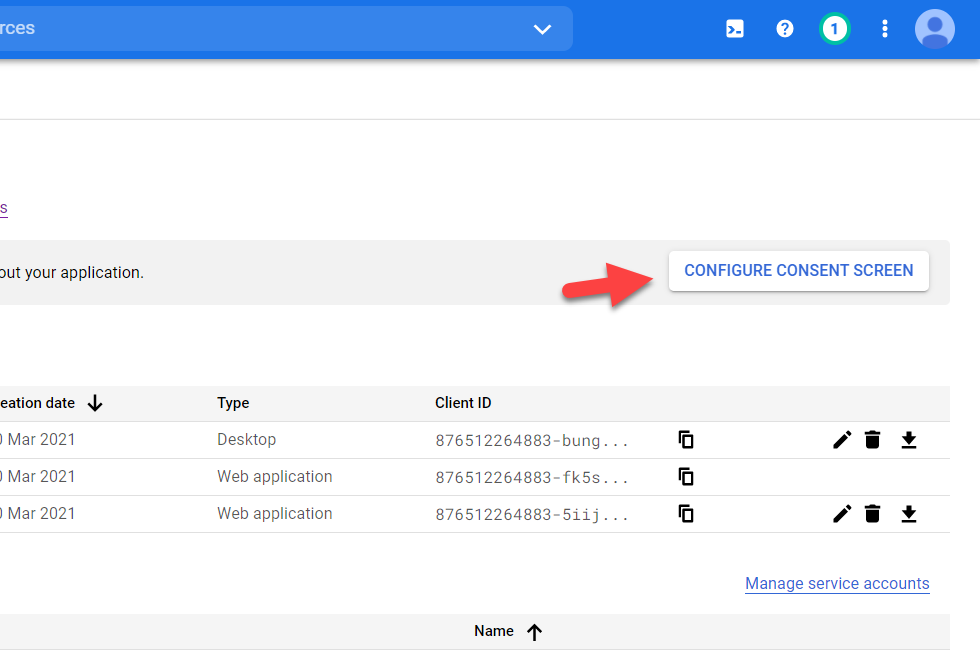Click Configure Consent Screen button

click(798, 271)
